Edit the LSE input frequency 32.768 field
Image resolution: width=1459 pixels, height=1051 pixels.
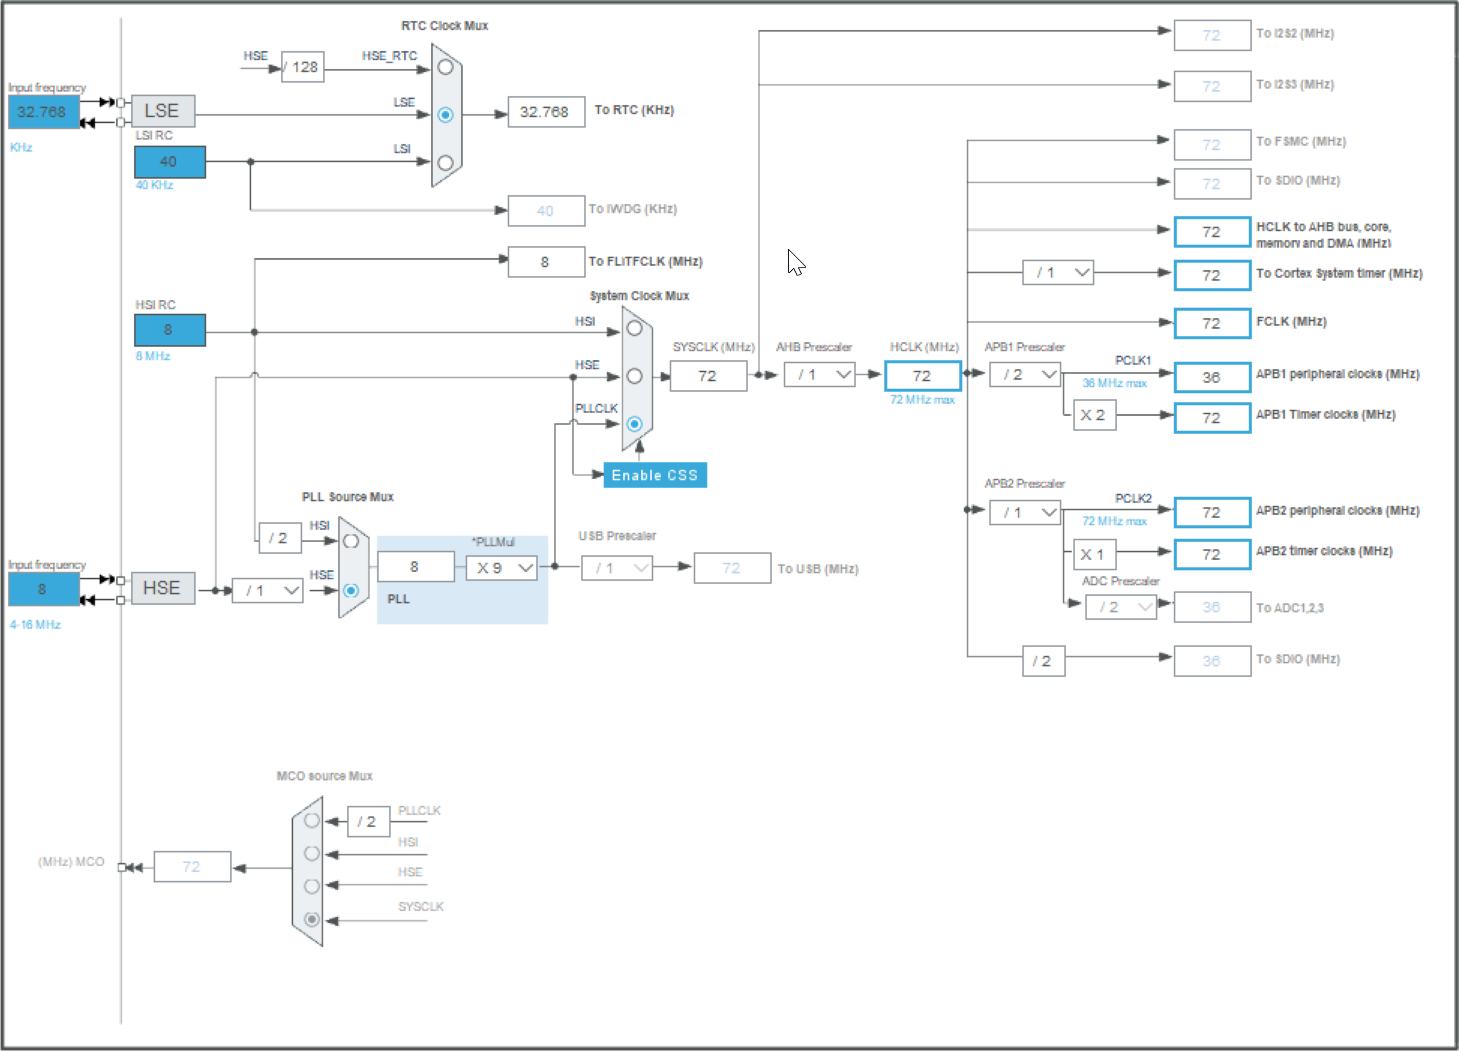pos(43,112)
